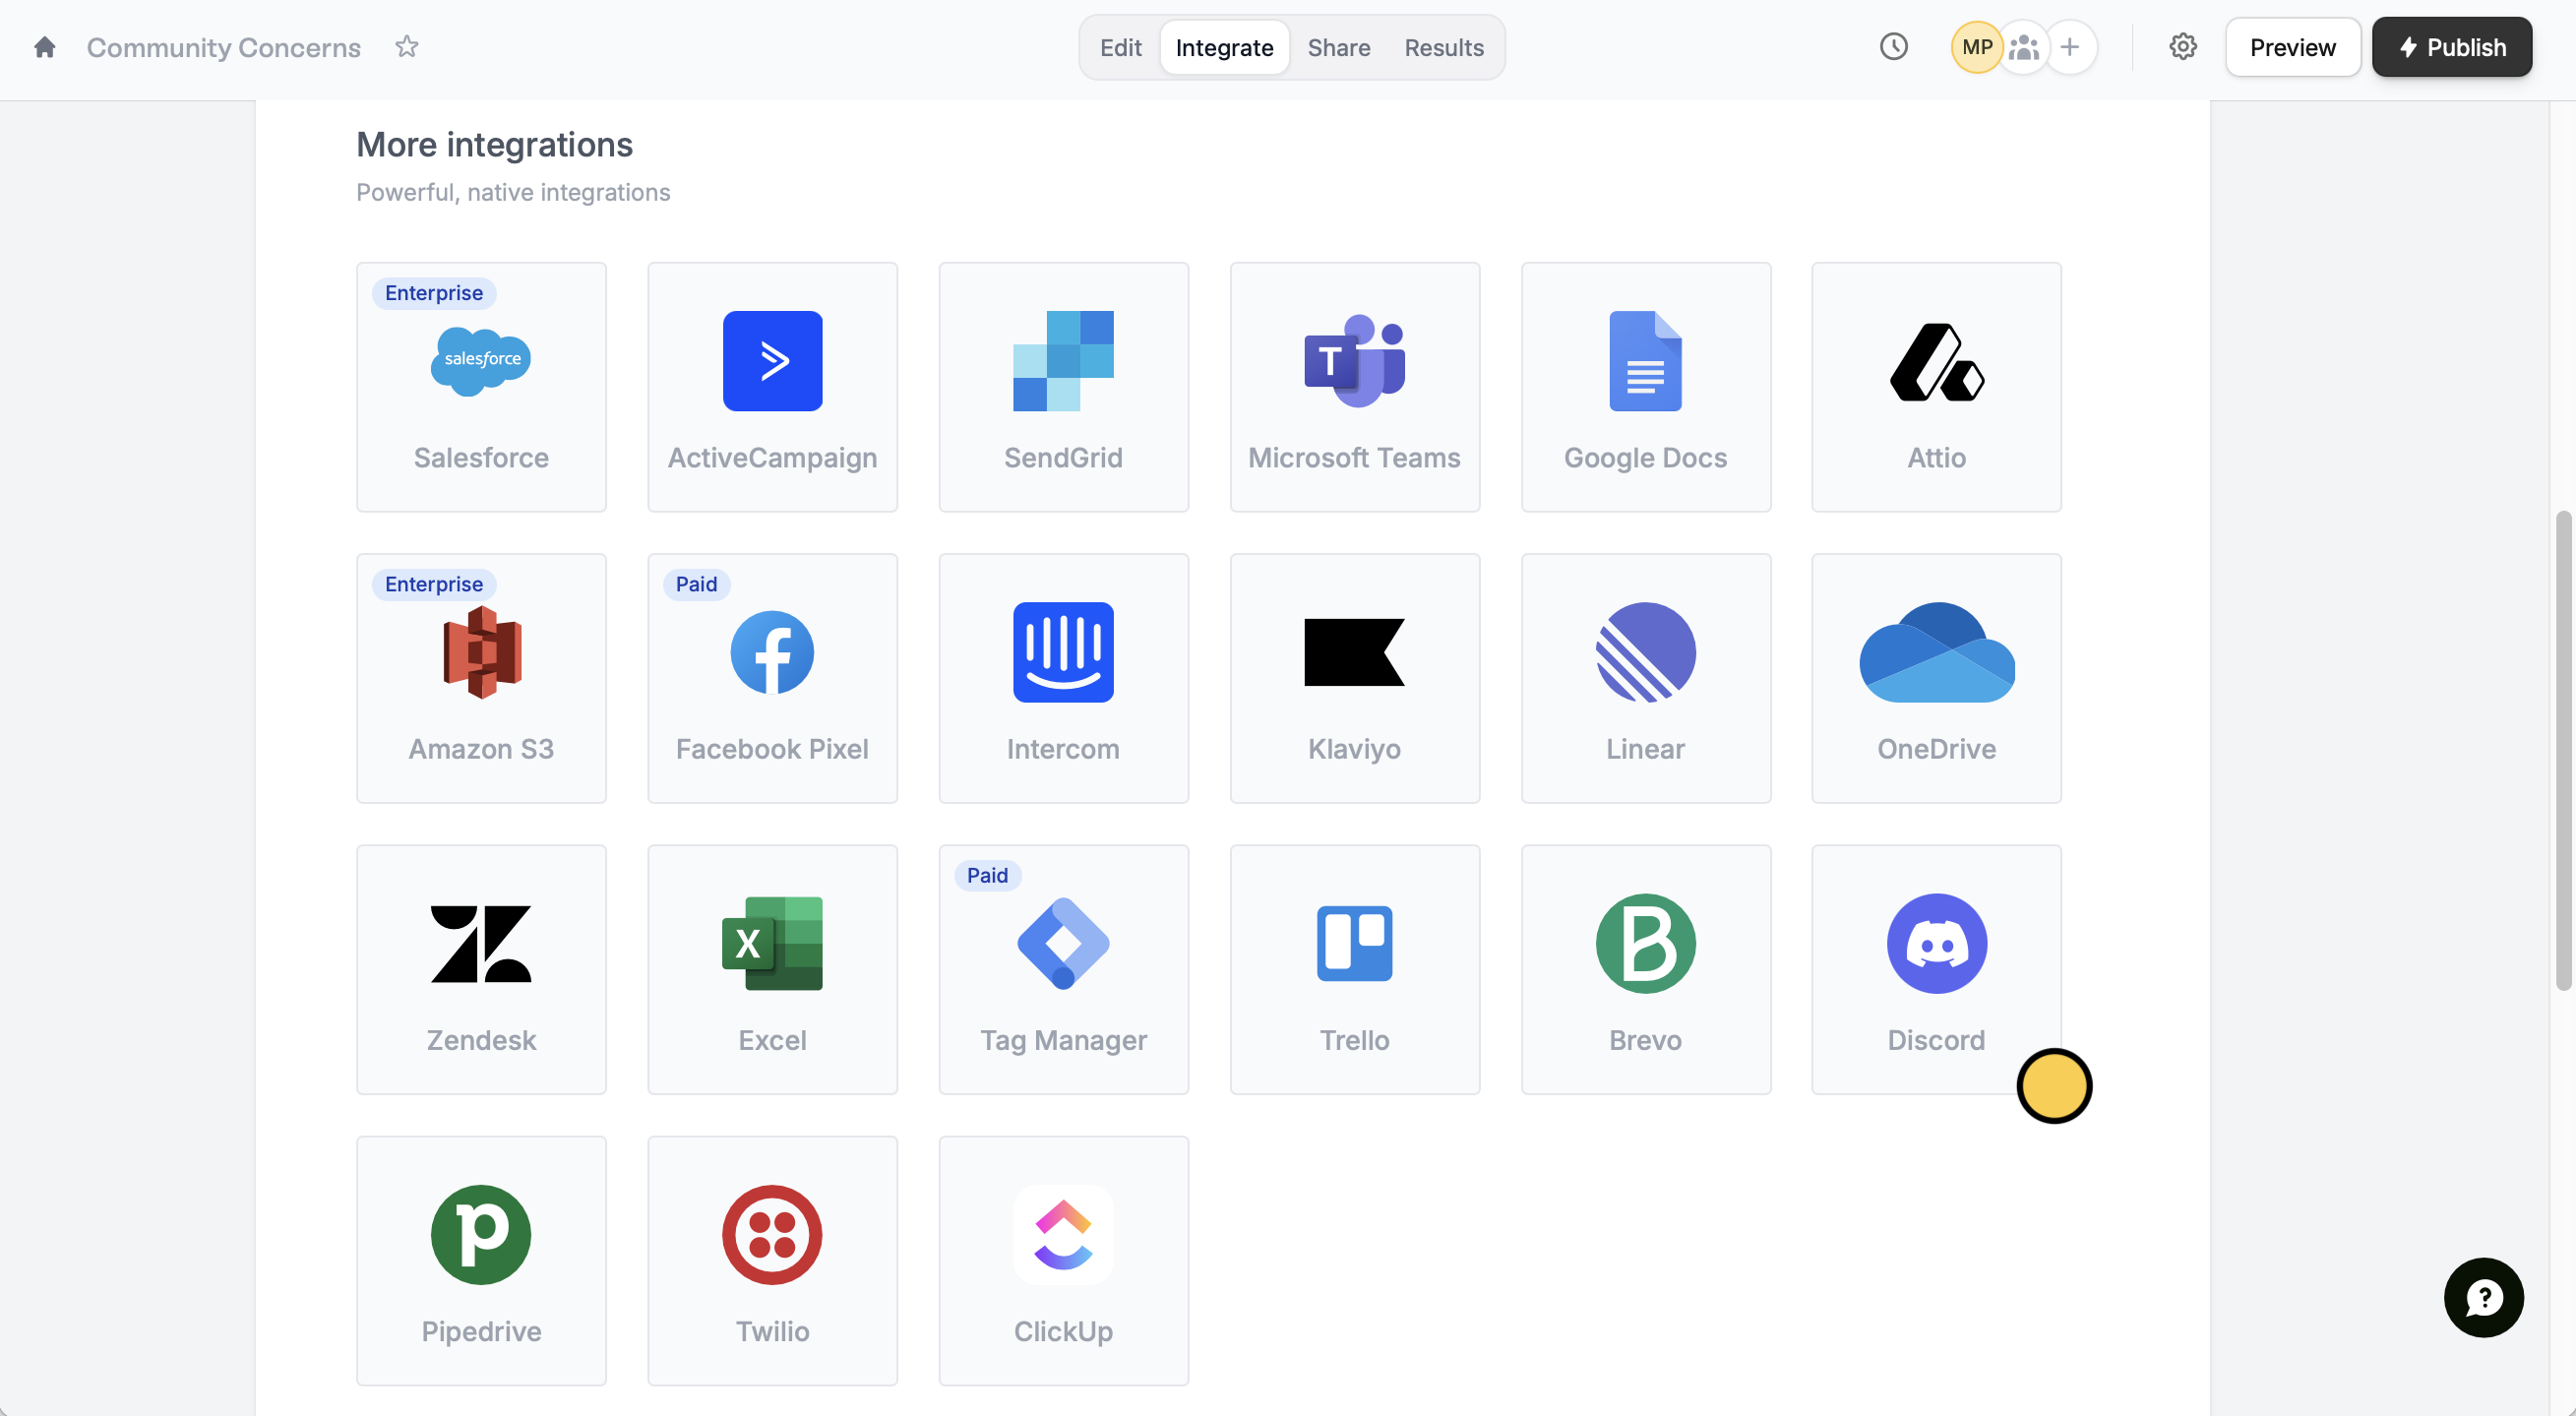Open the Discord integration
Screen dimensions: 2576x1416
tap(1935, 969)
